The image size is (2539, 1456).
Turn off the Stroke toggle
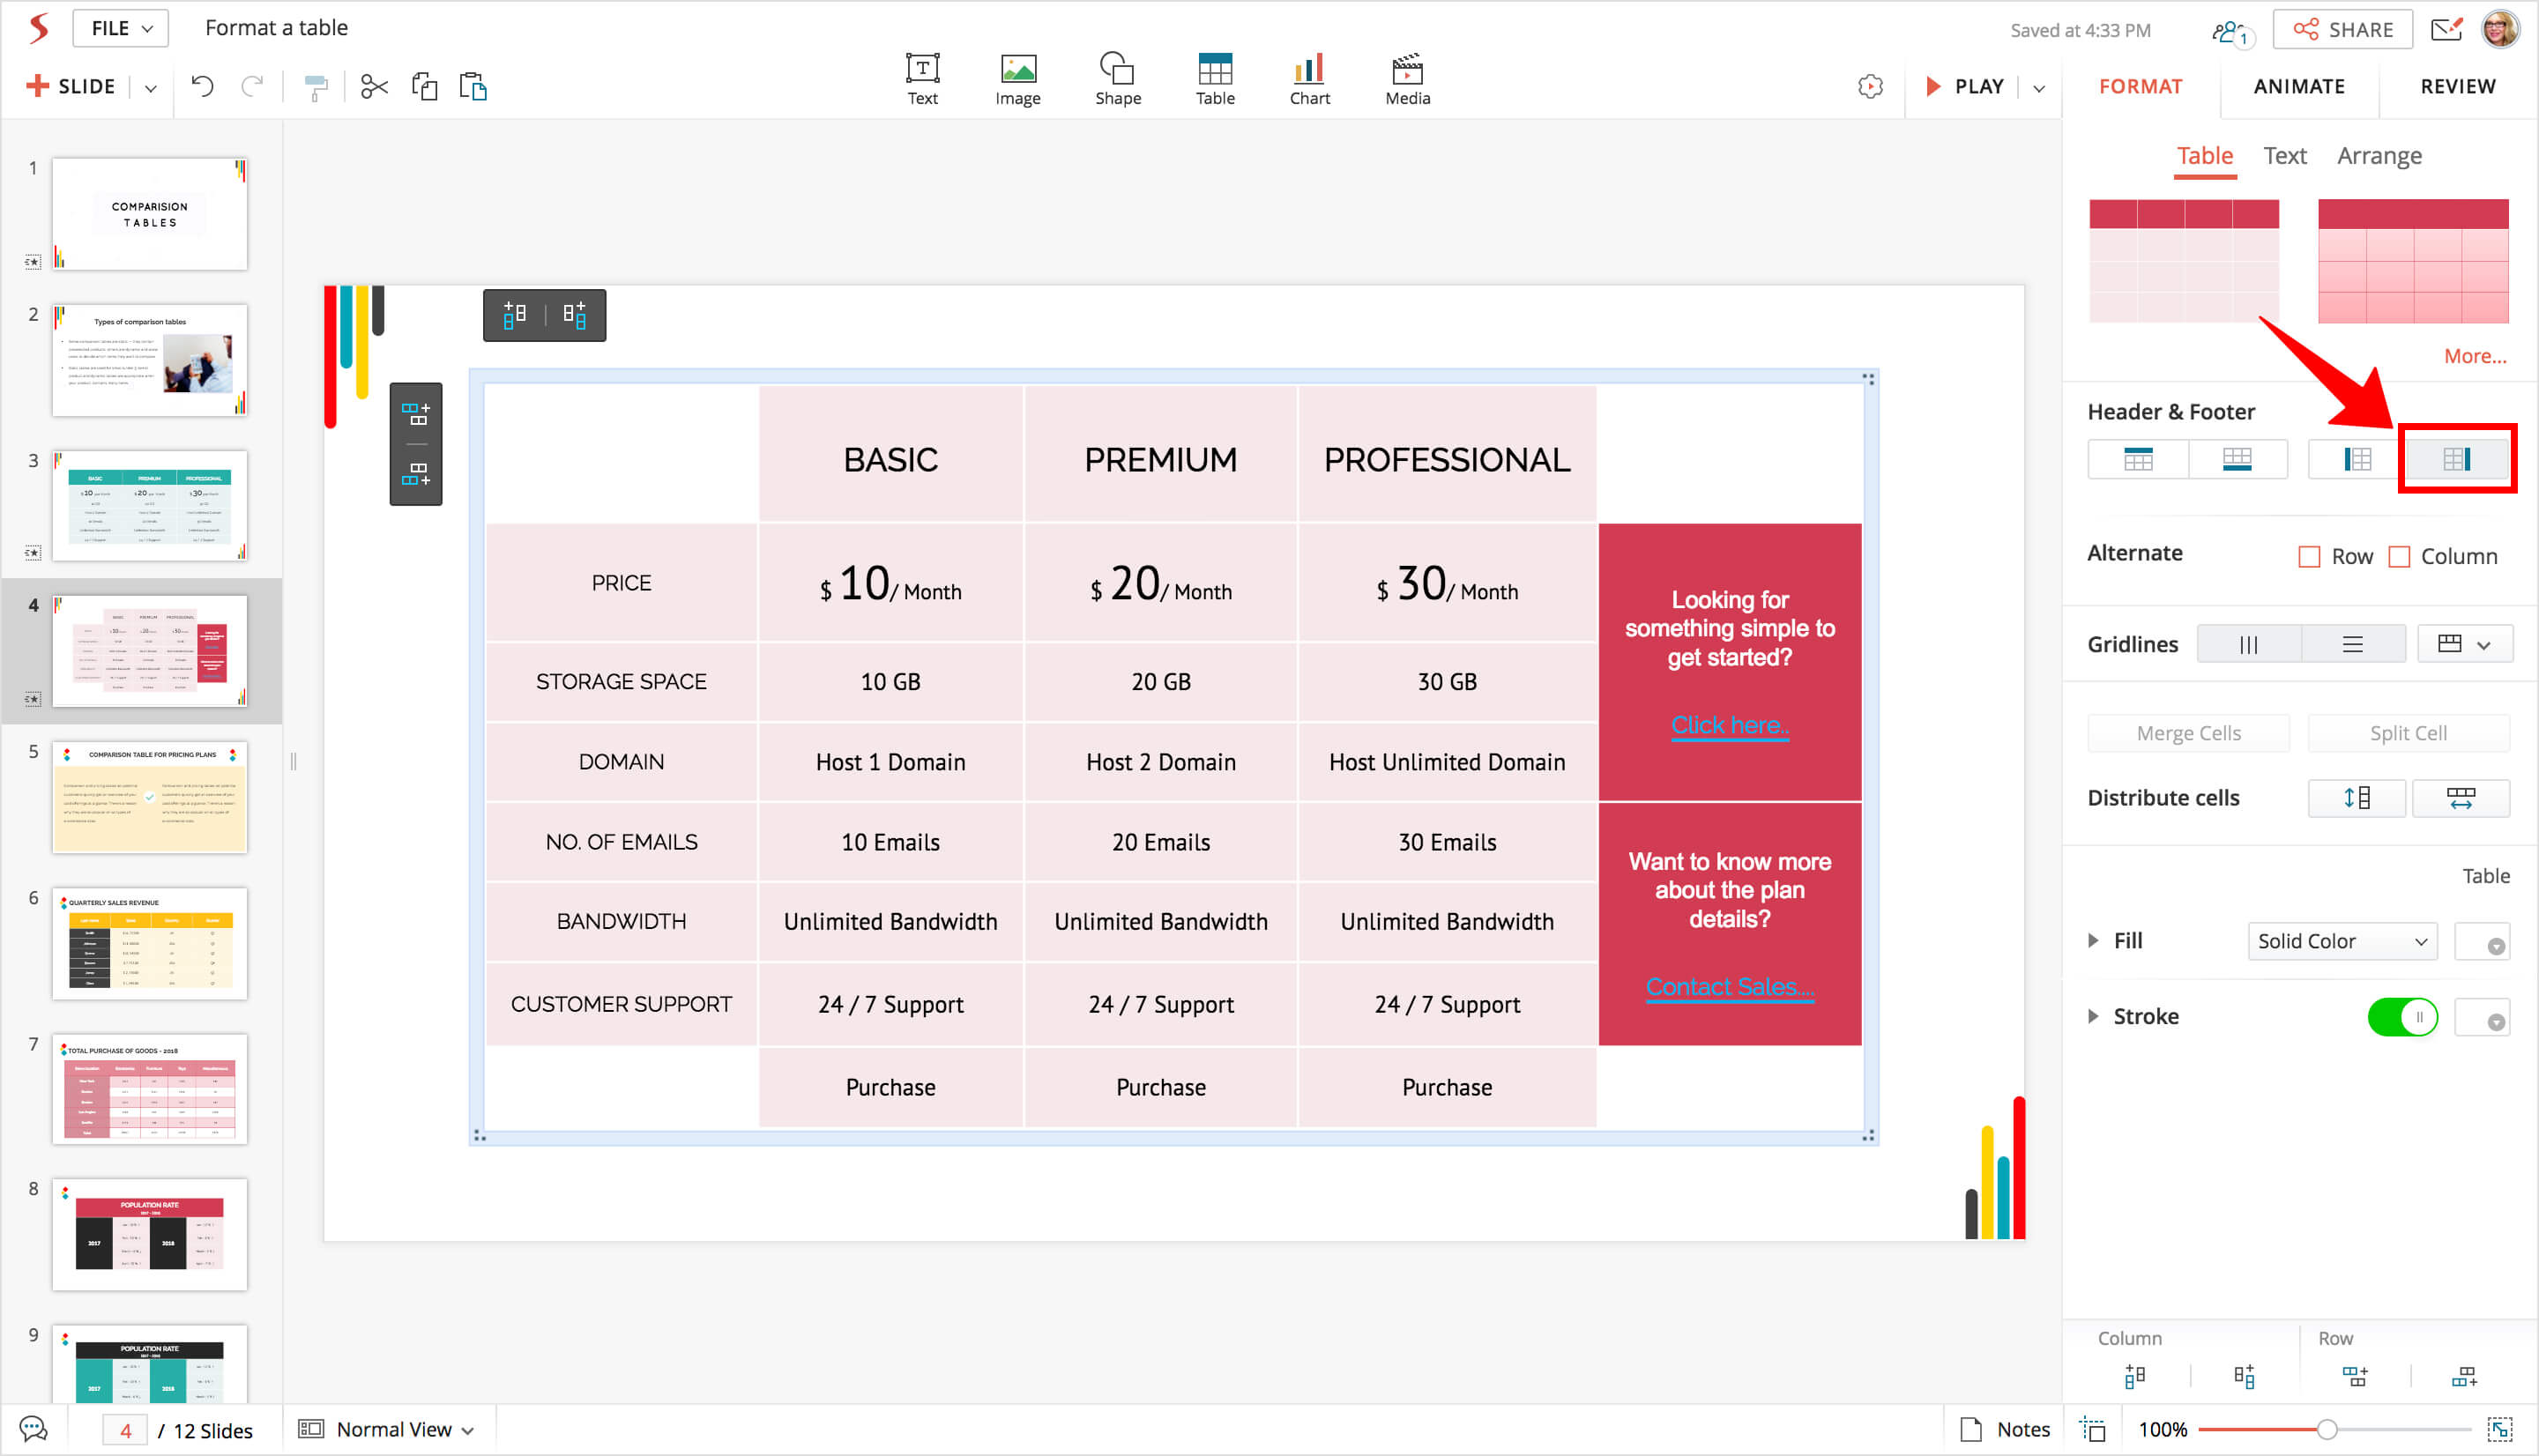tap(2402, 1017)
